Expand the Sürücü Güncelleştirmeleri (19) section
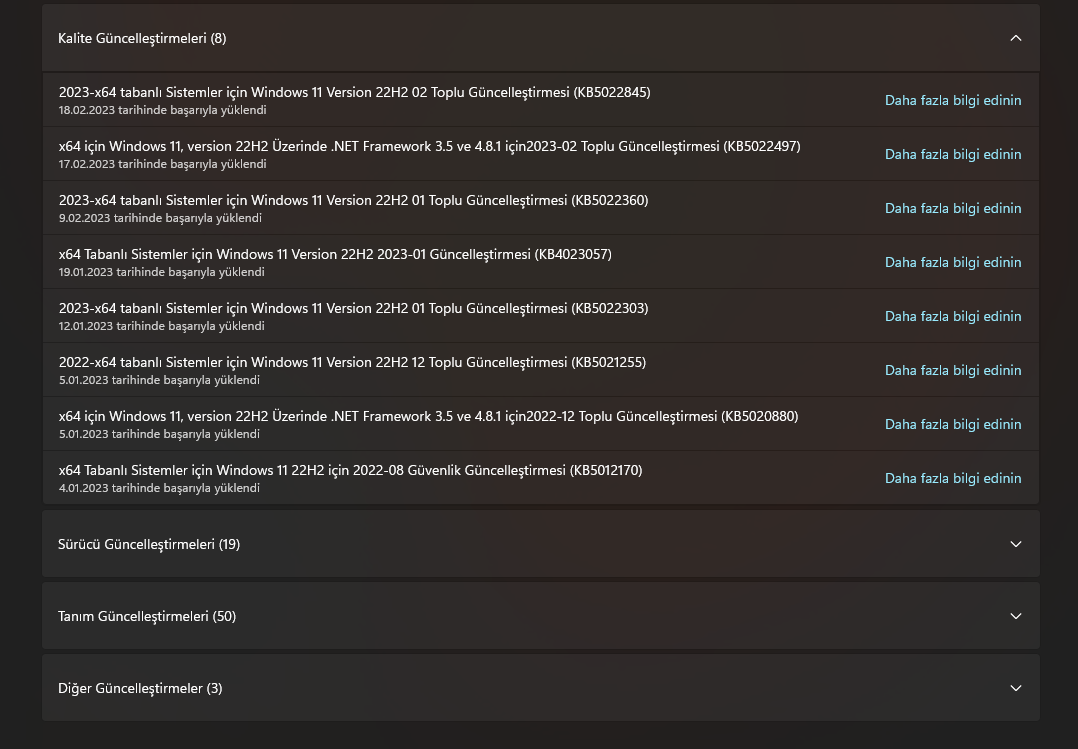The image size is (1078, 749). (x=1016, y=544)
